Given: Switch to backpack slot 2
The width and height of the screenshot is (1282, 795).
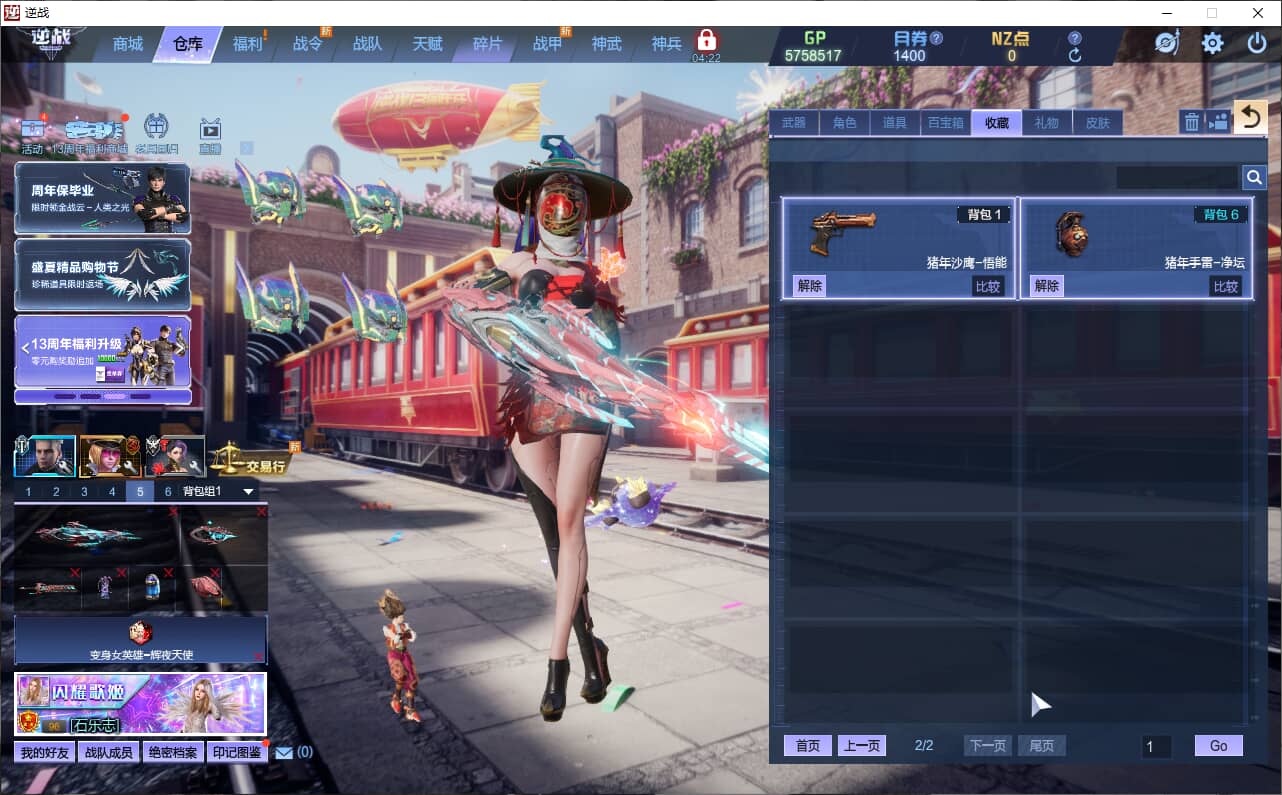Looking at the screenshot, I should (x=56, y=491).
